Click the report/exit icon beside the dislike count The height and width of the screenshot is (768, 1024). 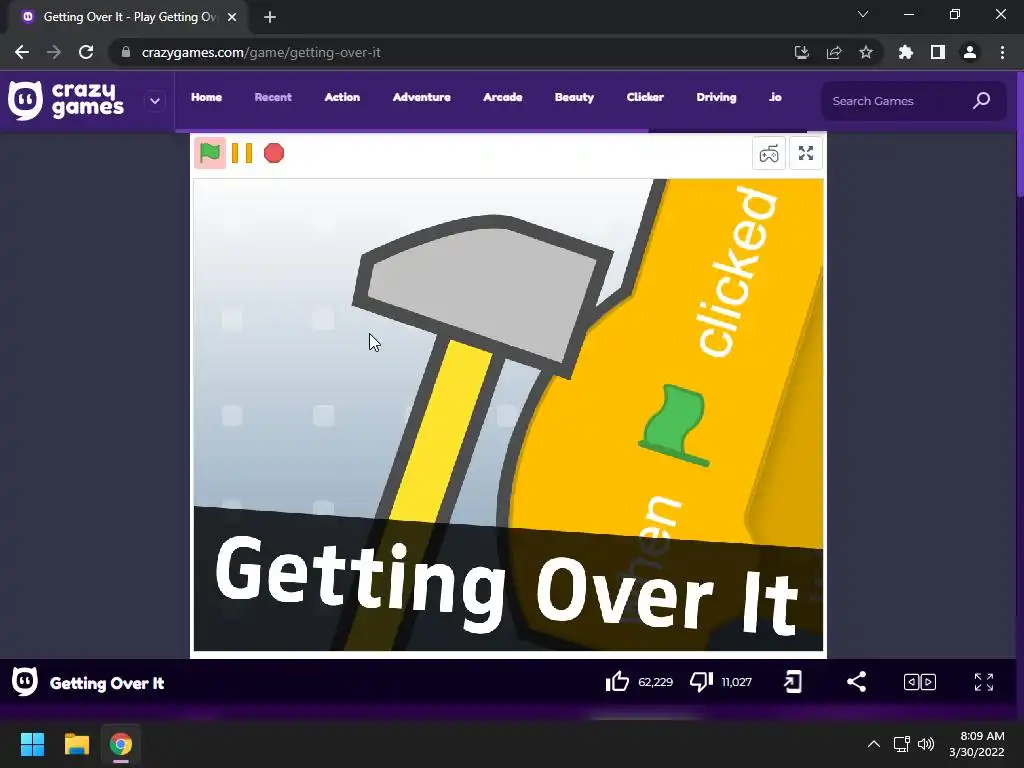point(793,682)
